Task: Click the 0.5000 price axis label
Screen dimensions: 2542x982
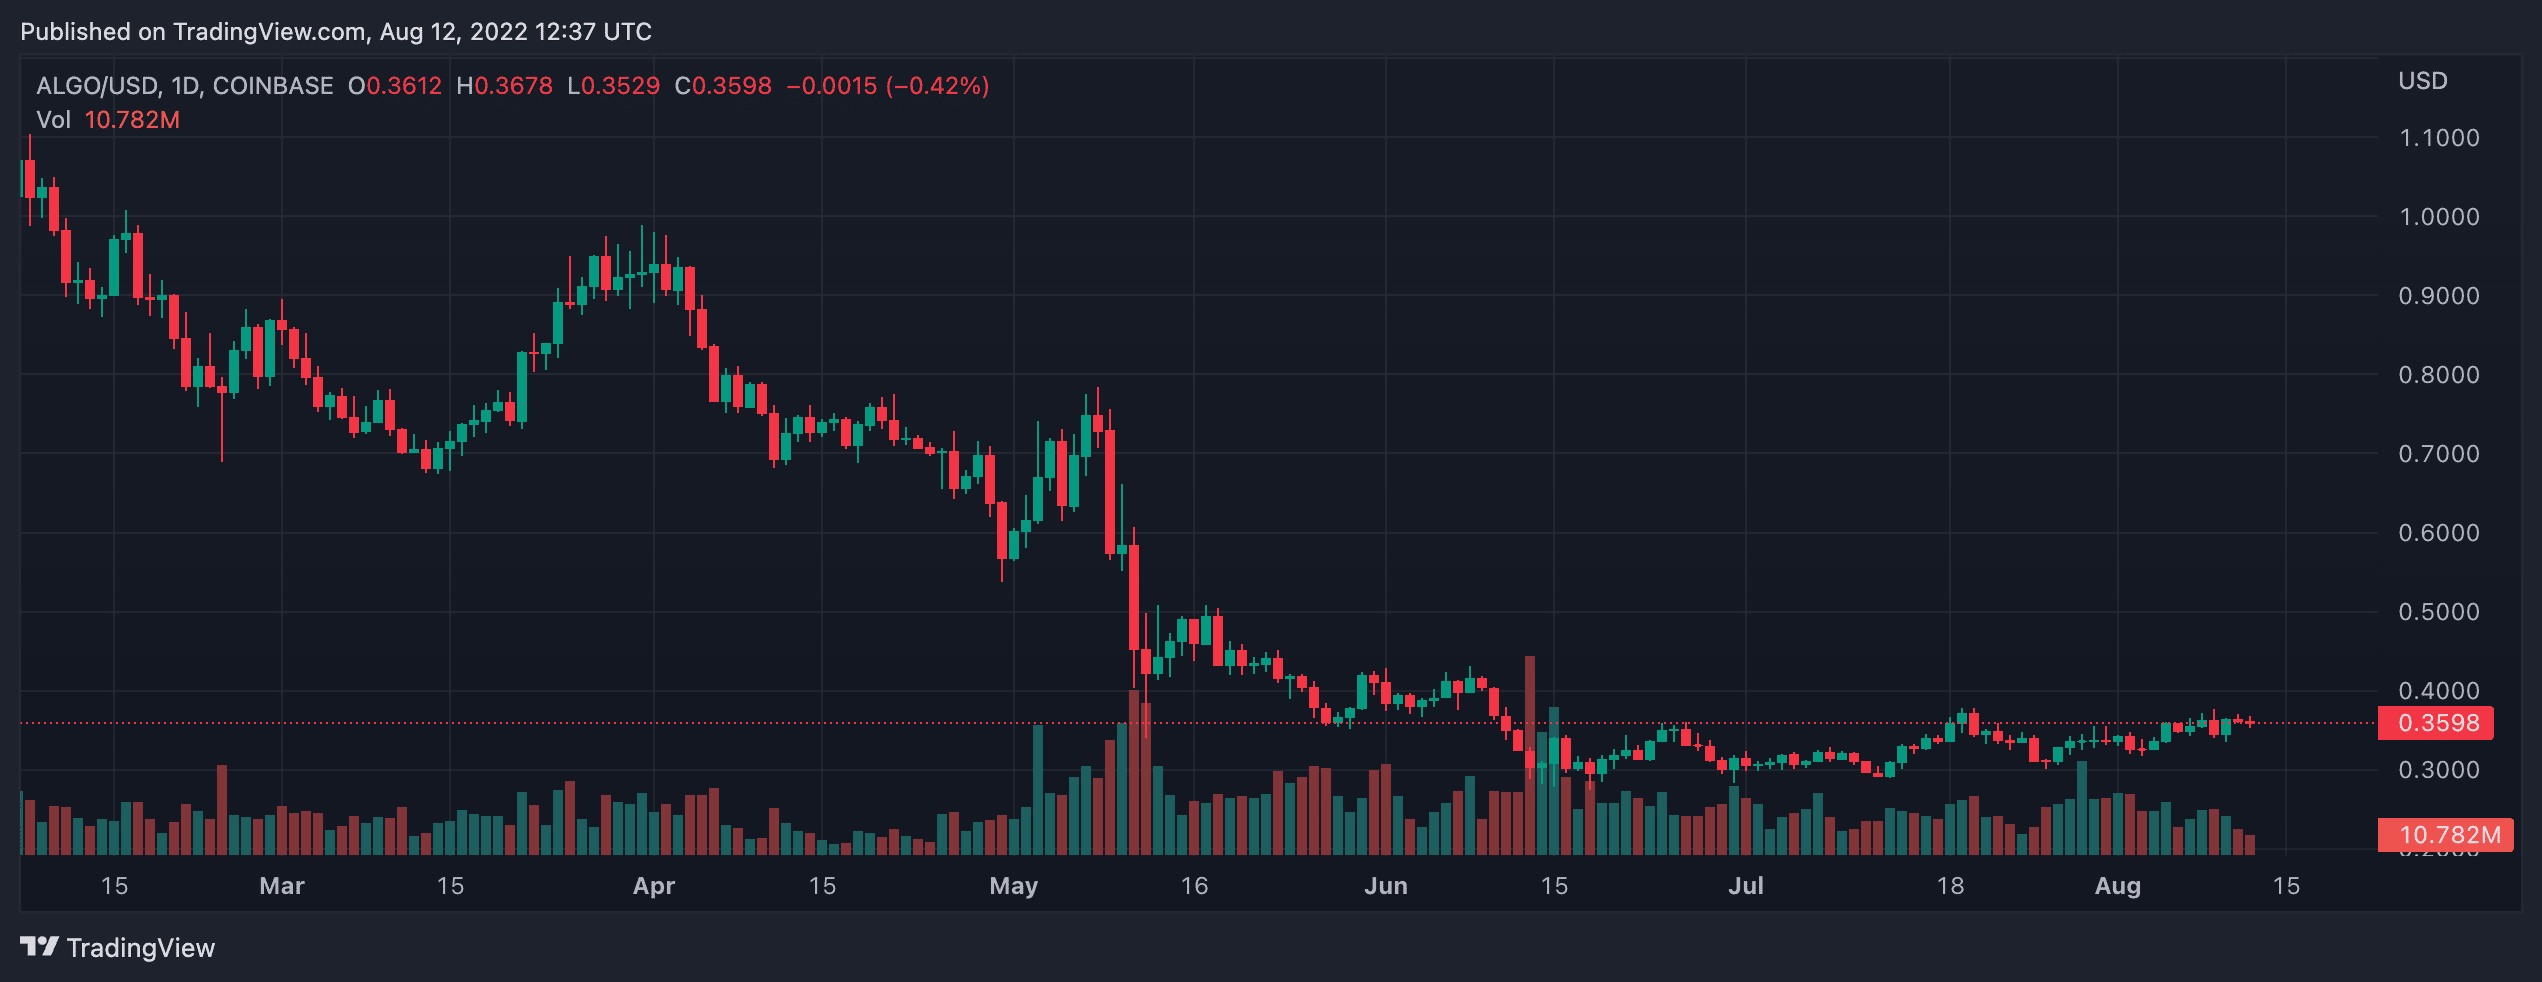Action: point(2439,612)
